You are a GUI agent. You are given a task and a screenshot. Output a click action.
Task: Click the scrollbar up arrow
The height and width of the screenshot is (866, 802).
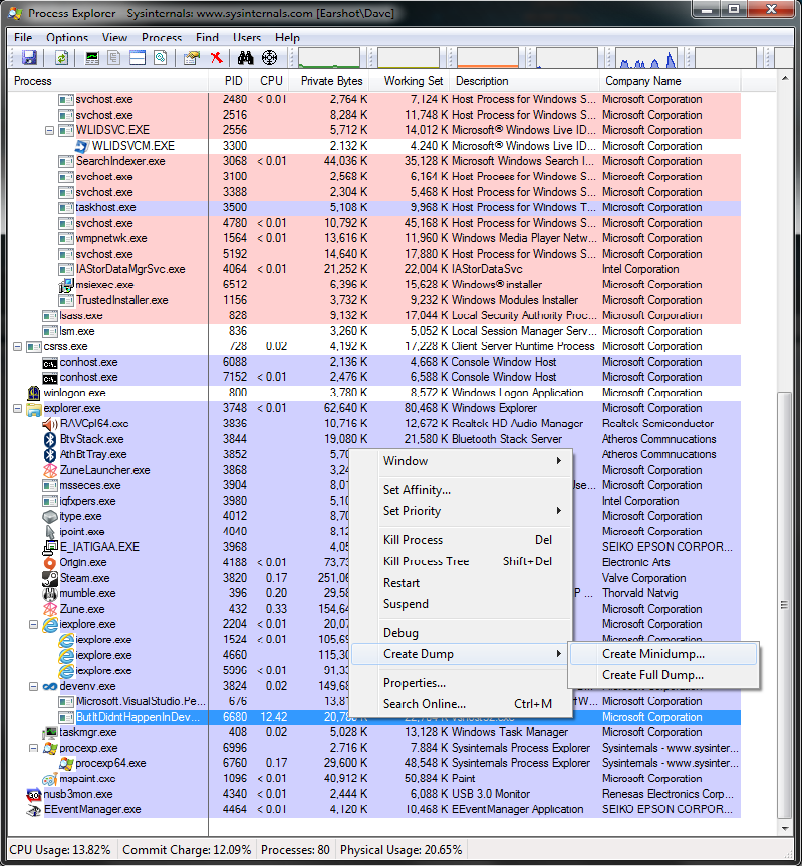[784, 79]
